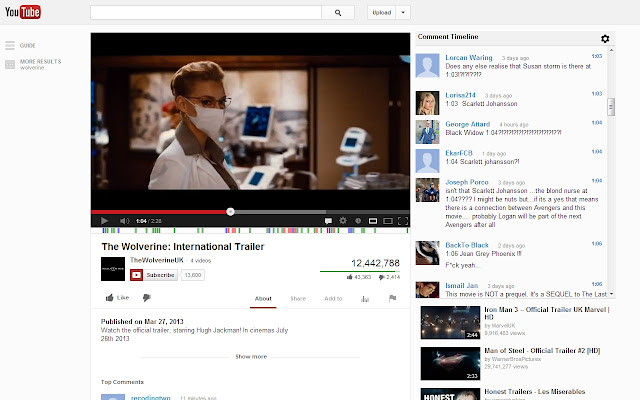Click the 13,600 subscriber count
This screenshot has width=640, height=400.
(193, 275)
